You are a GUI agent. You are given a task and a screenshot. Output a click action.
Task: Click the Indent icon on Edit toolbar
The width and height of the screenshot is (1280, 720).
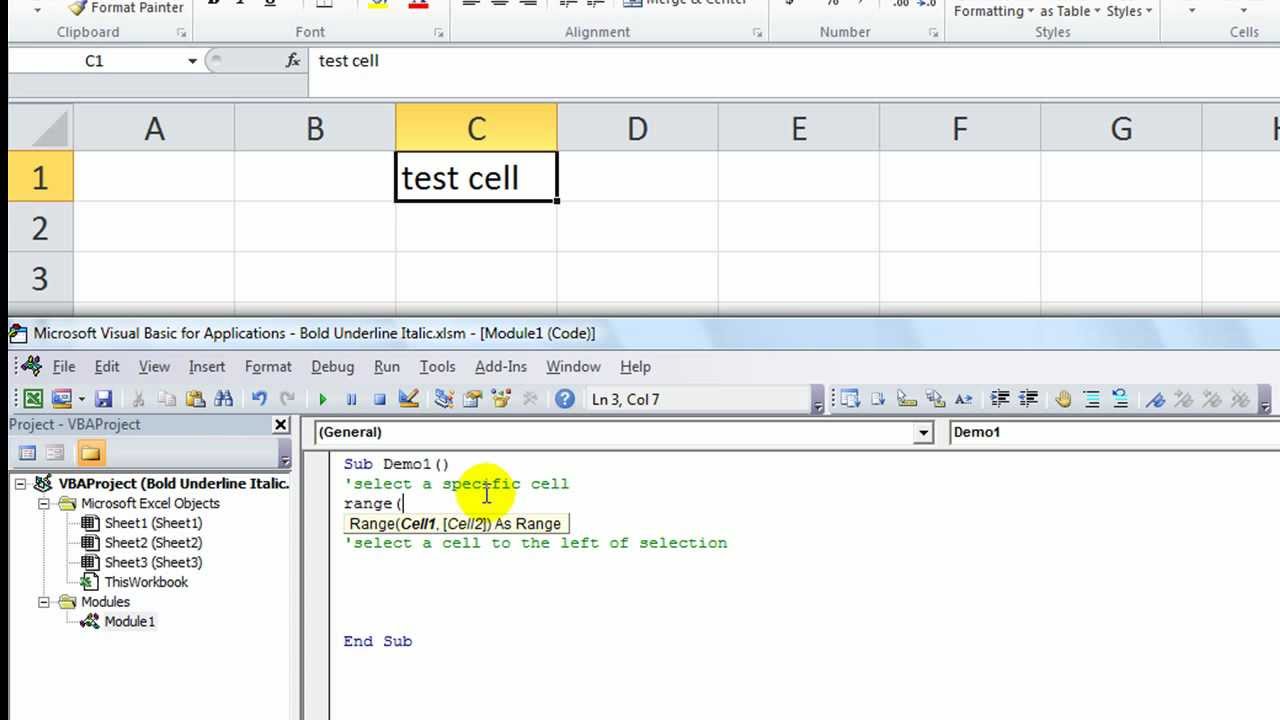click(x=999, y=399)
